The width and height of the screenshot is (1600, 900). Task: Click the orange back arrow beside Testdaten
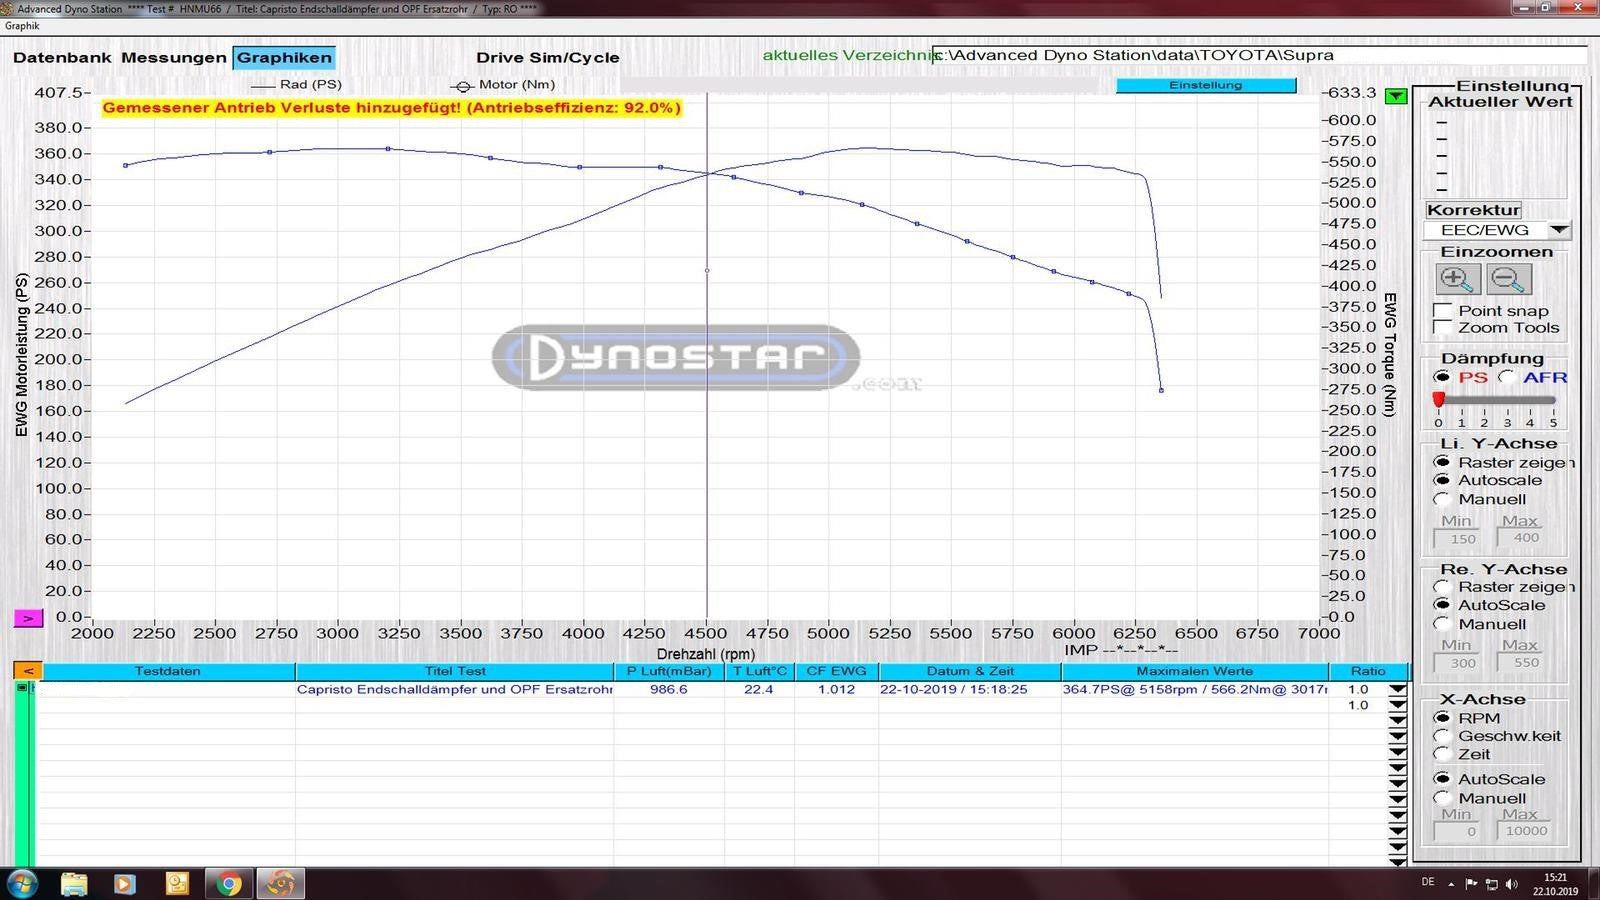click(28, 671)
